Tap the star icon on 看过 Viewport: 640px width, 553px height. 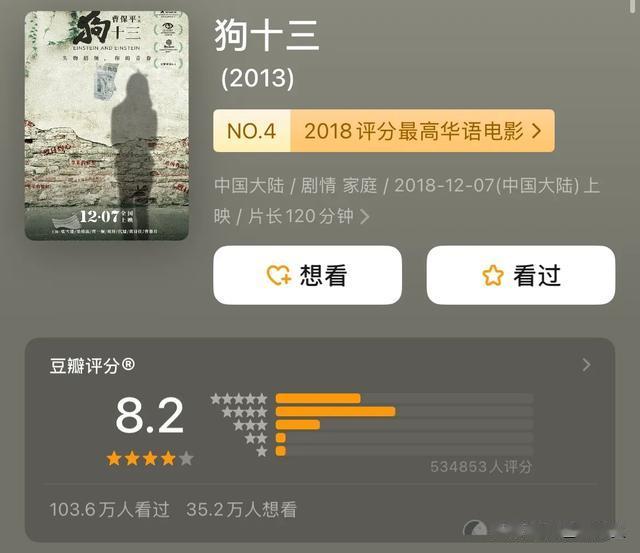tap(493, 275)
